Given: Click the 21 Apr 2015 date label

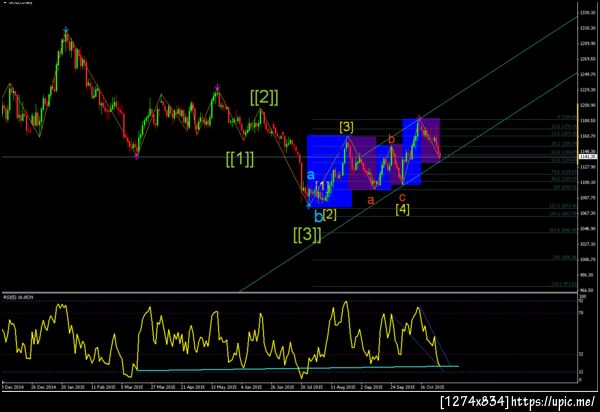Looking at the screenshot, I should pyautogui.click(x=192, y=387).
